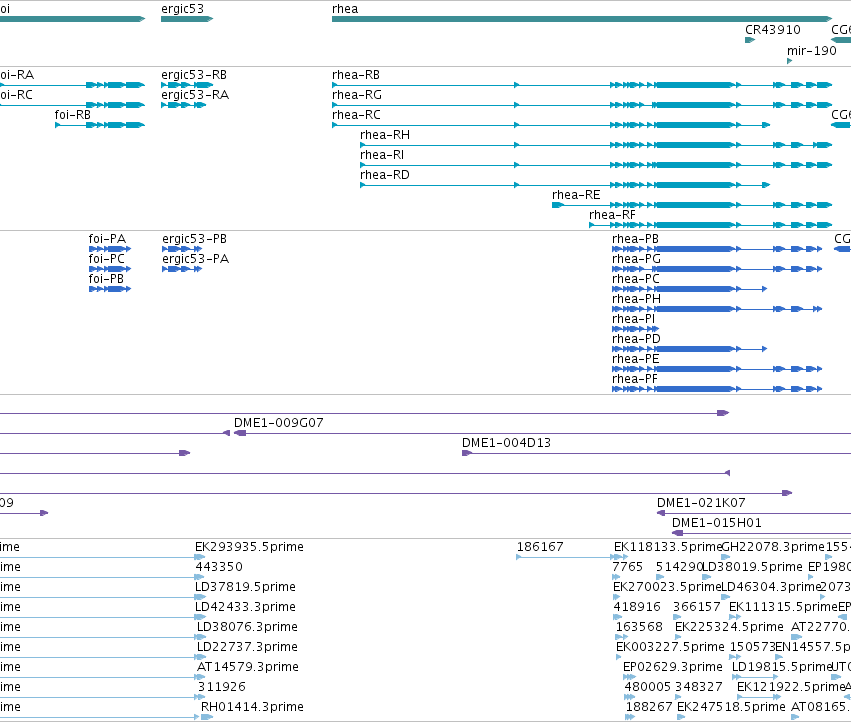Click feature 418916

618,617
